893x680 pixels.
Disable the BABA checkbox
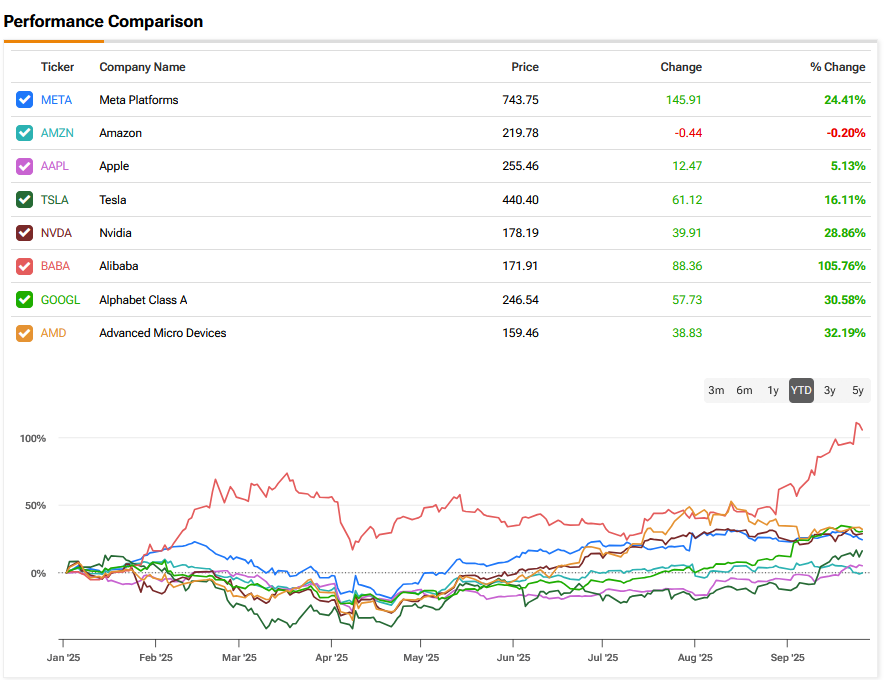(24, 266)
